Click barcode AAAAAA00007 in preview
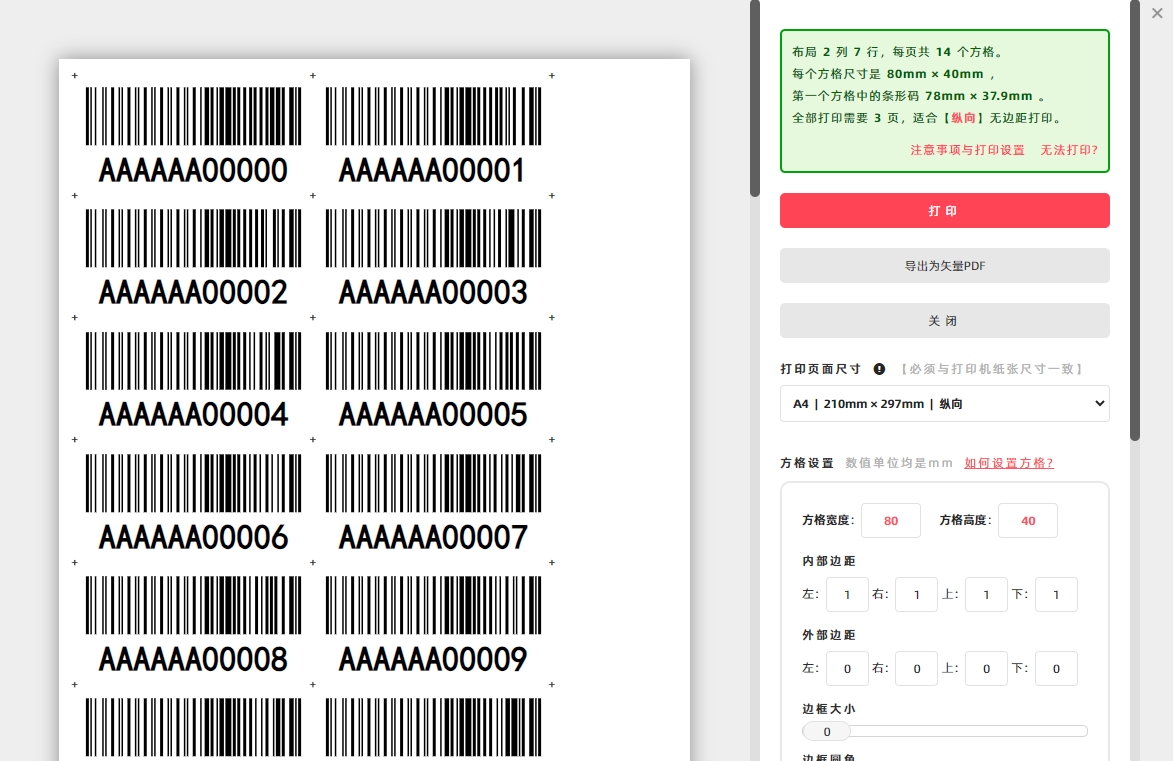This screenshot has height=761, width=1173. tap(433, 502)
